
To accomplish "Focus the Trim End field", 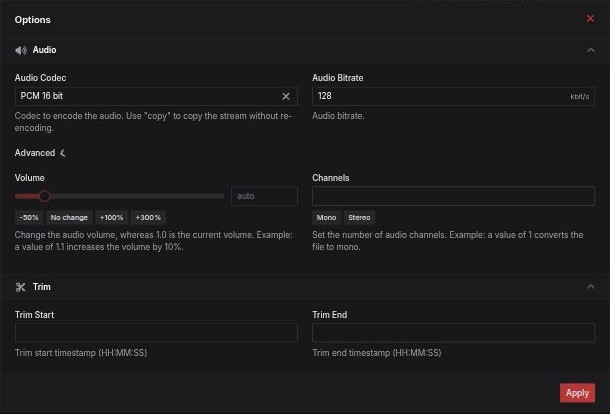I will click(x=453, y=333).
